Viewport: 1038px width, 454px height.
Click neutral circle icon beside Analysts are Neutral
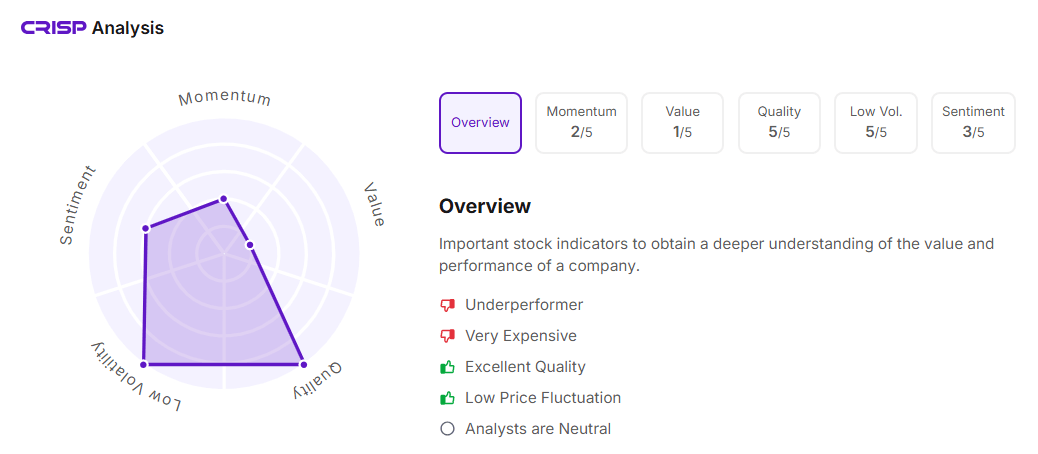447,429
